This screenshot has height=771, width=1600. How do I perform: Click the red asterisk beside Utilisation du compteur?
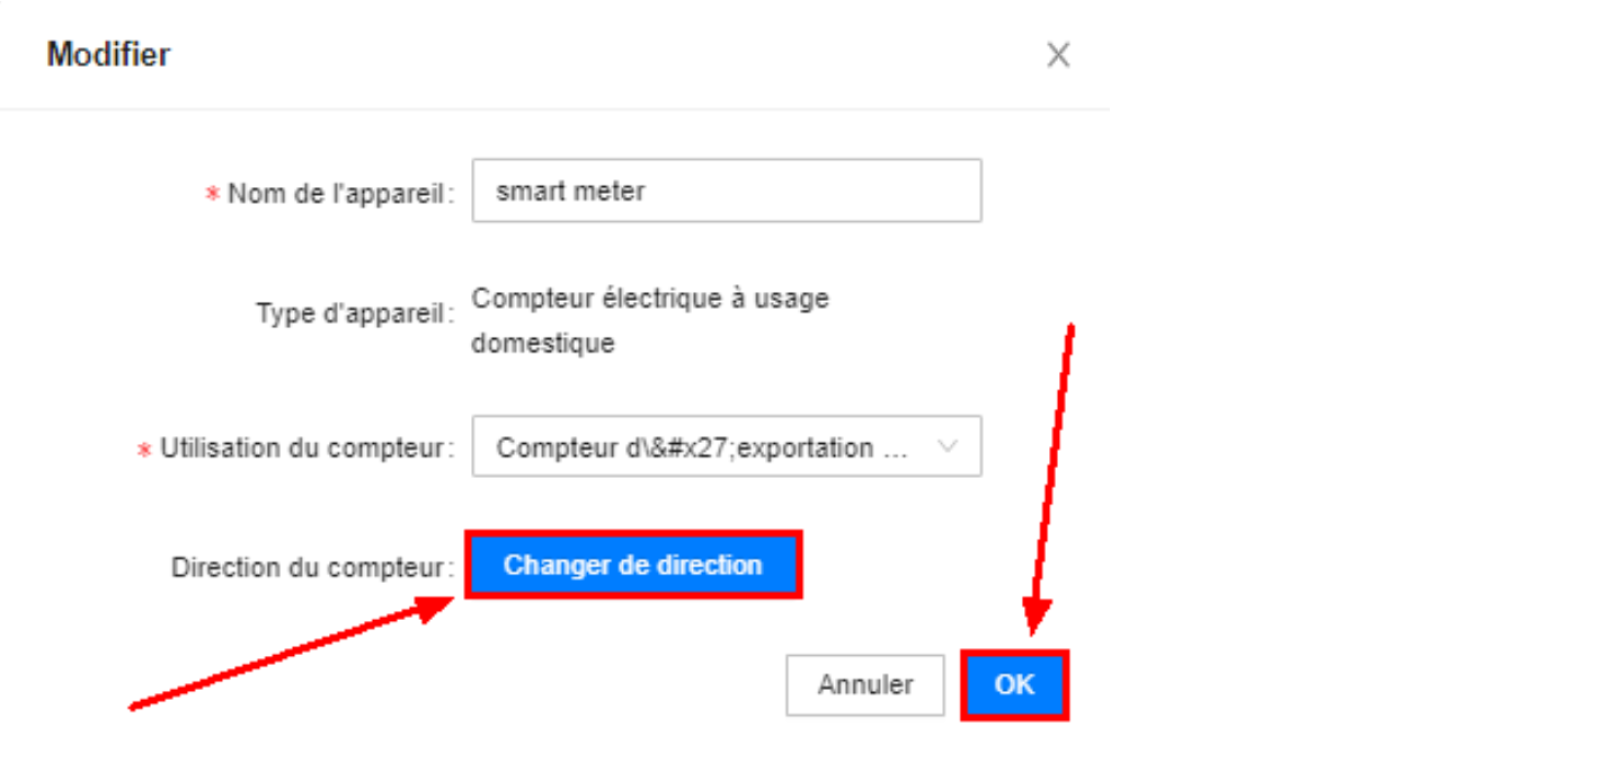point(144,449)
